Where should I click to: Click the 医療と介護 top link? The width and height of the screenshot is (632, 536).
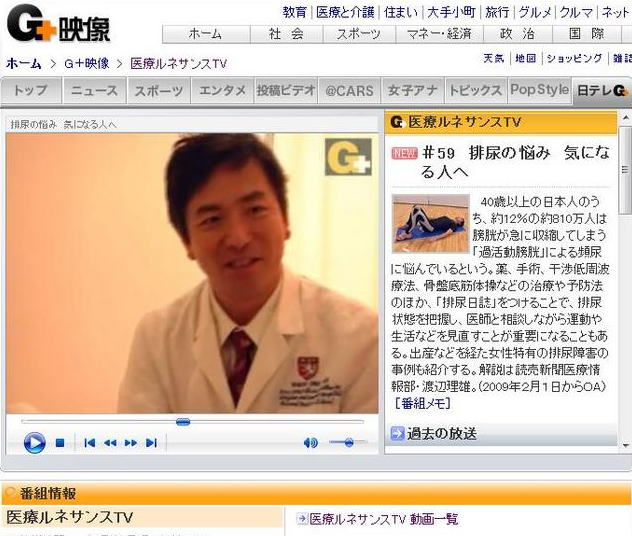[x=345, y=12]
